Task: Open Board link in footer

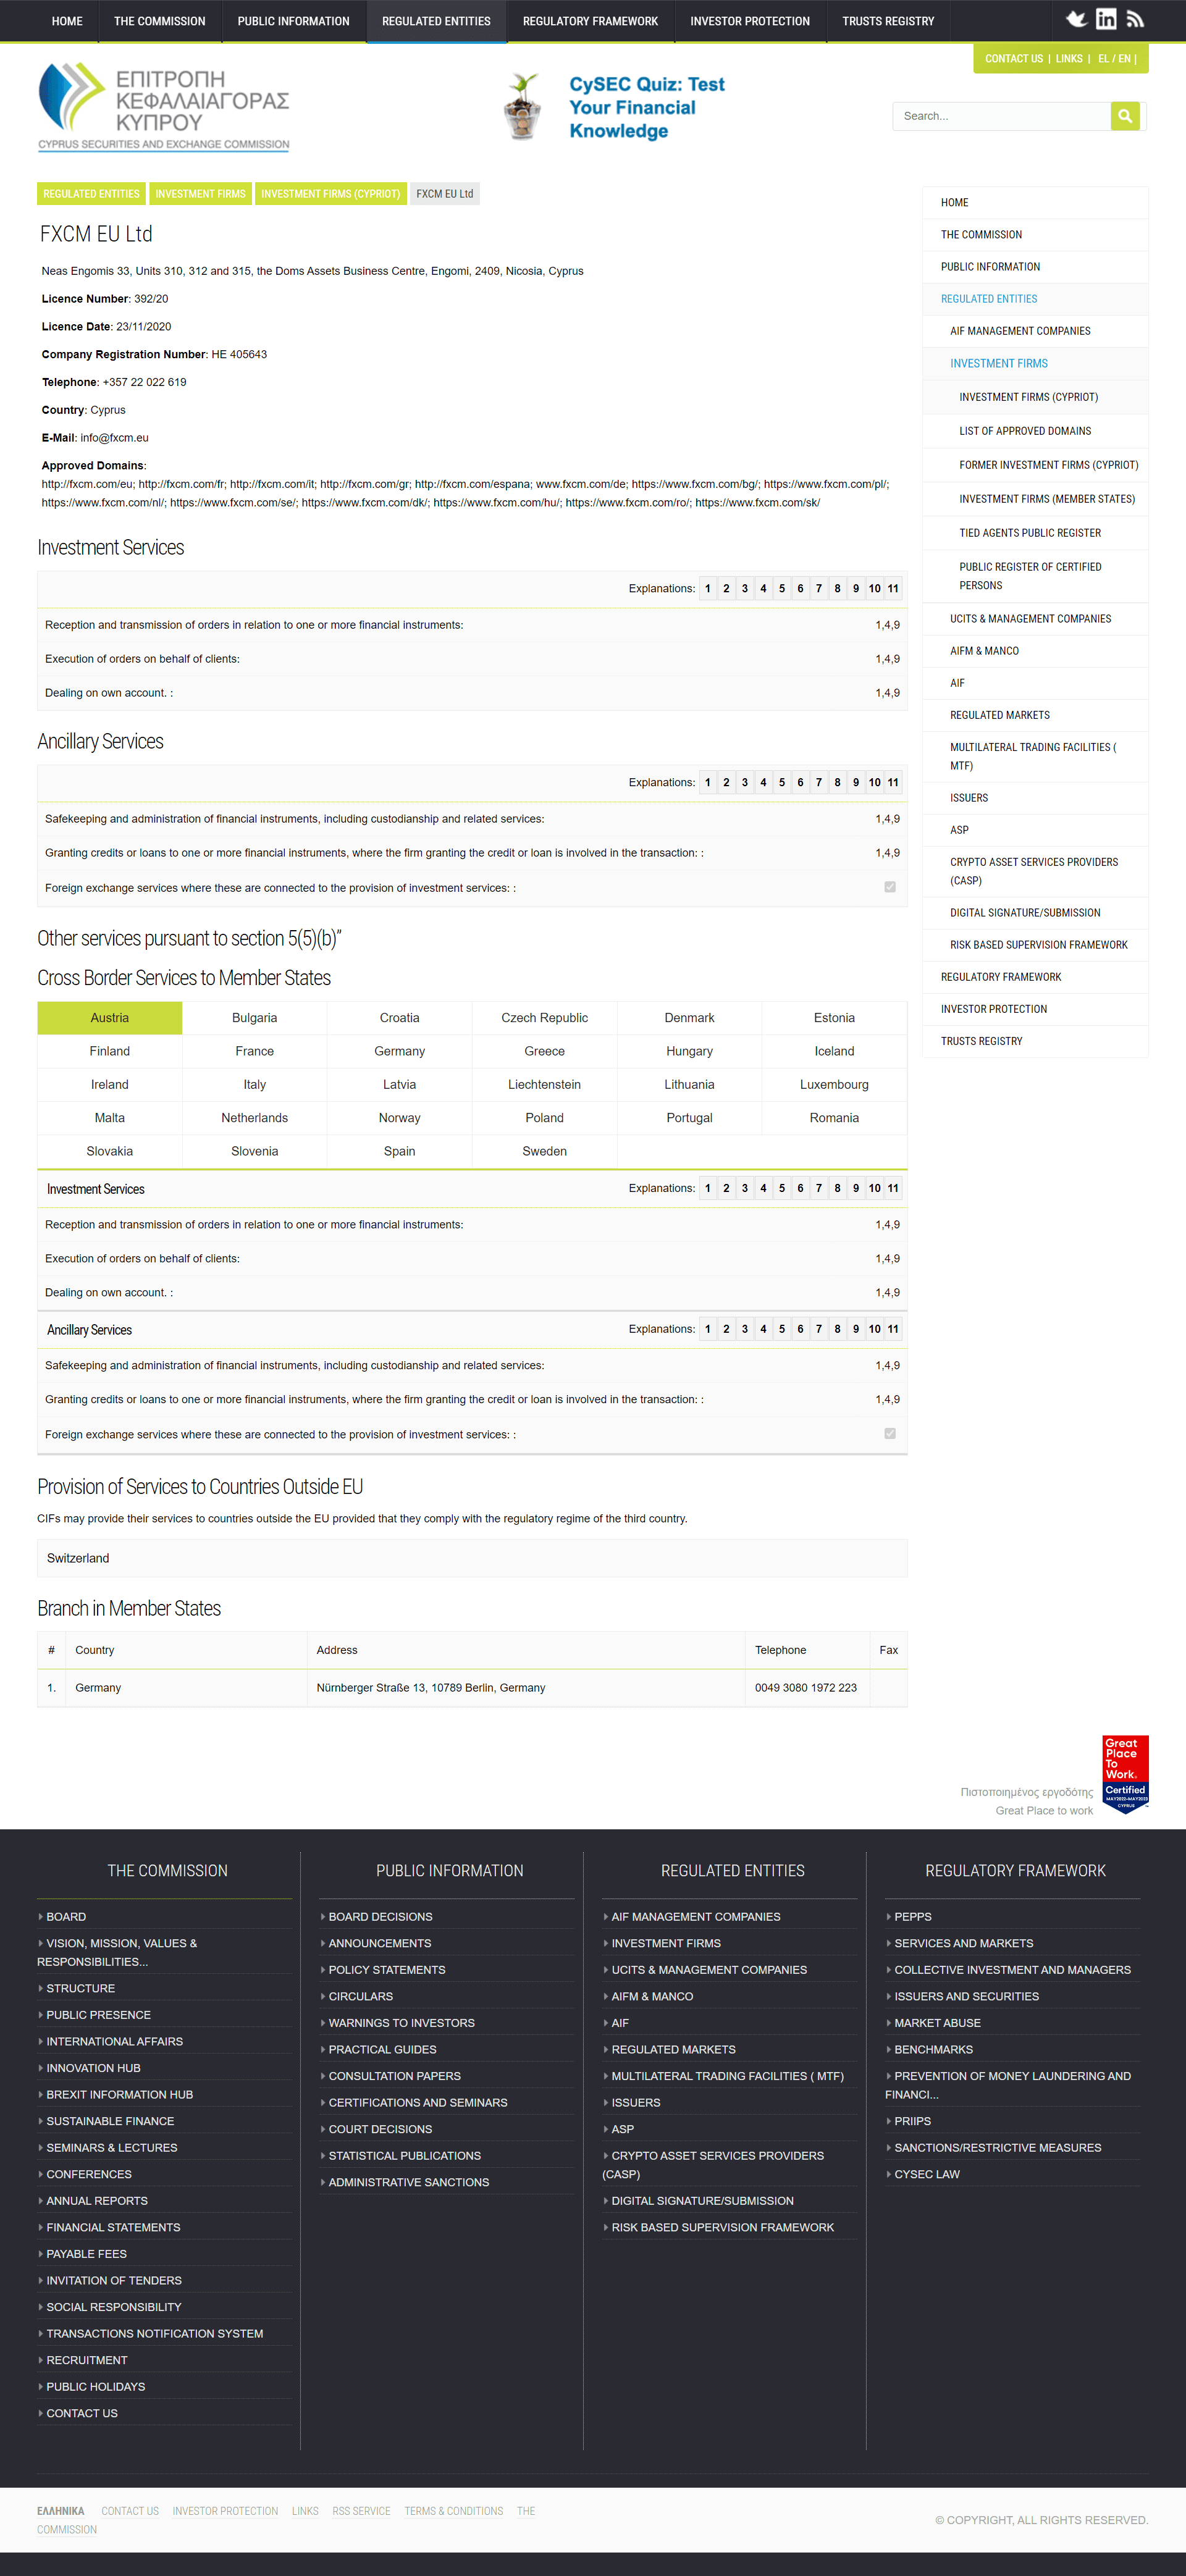Action: coord(66,1917)
